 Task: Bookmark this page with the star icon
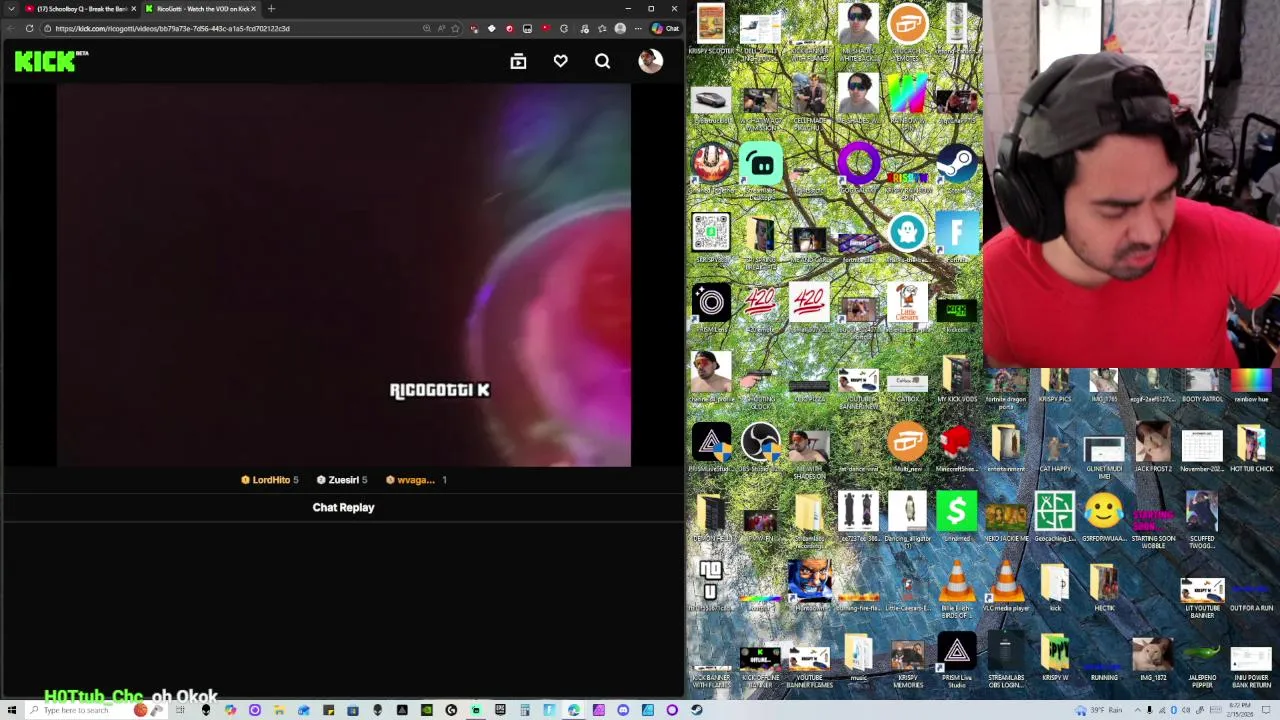pyautogui.click(x=455, y=28)
